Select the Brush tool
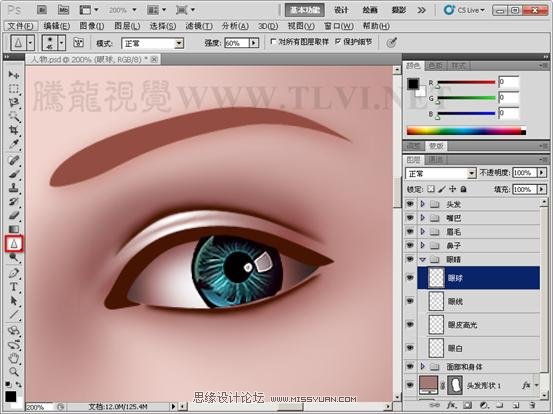 14,174
